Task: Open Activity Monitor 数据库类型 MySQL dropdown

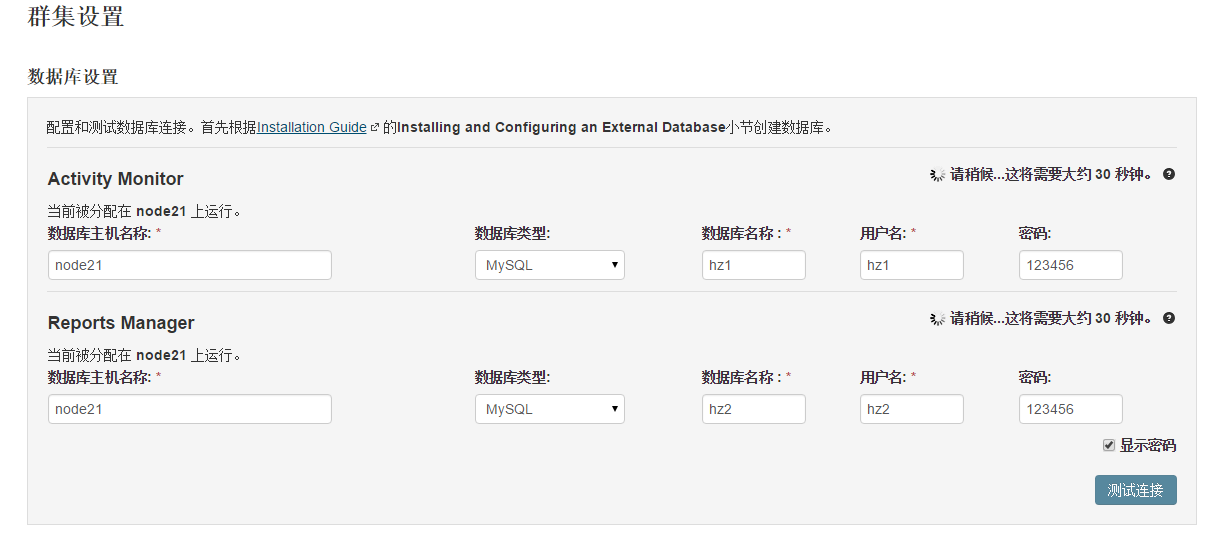Action: tap(550, 265)
